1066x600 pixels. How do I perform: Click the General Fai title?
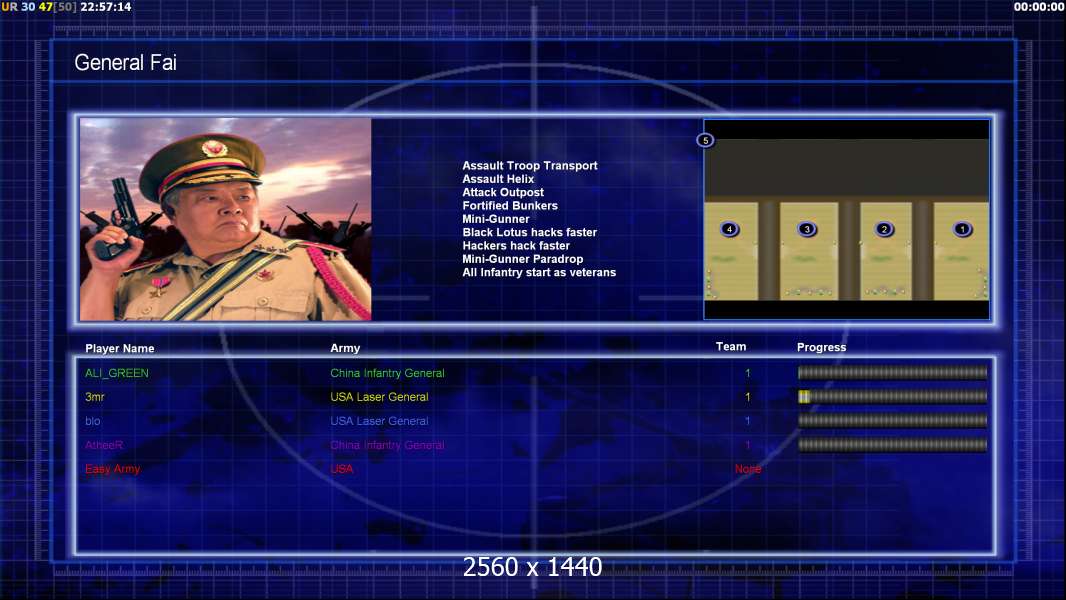(x=125, y=63)
